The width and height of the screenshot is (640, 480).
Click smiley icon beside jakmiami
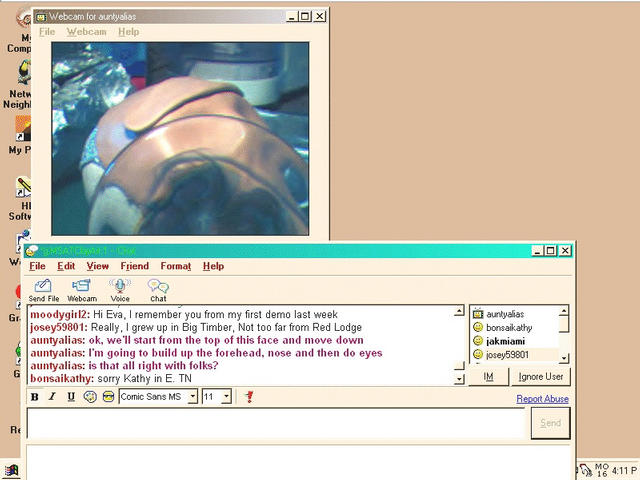[x=478, y=341]
